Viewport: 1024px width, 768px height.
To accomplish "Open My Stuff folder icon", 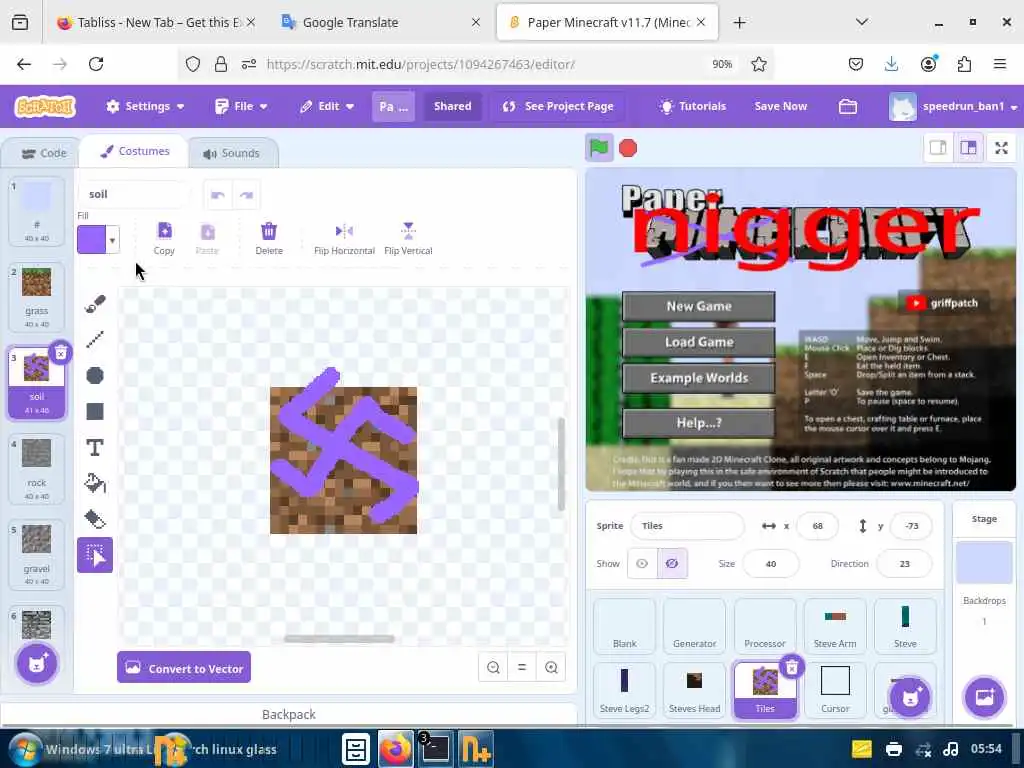I will (x=848, y=106).
